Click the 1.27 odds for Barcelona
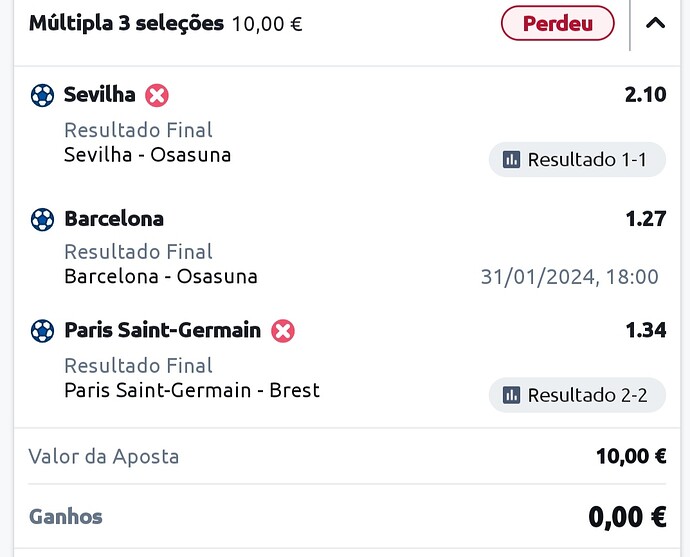This screenshot has height=557, width=690. [646, 219]
